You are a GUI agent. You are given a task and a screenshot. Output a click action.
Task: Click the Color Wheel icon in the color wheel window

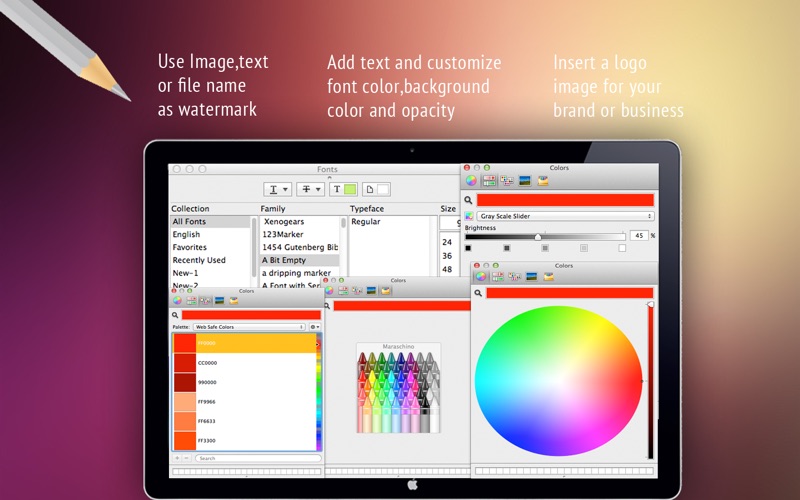tap(481, 277)
